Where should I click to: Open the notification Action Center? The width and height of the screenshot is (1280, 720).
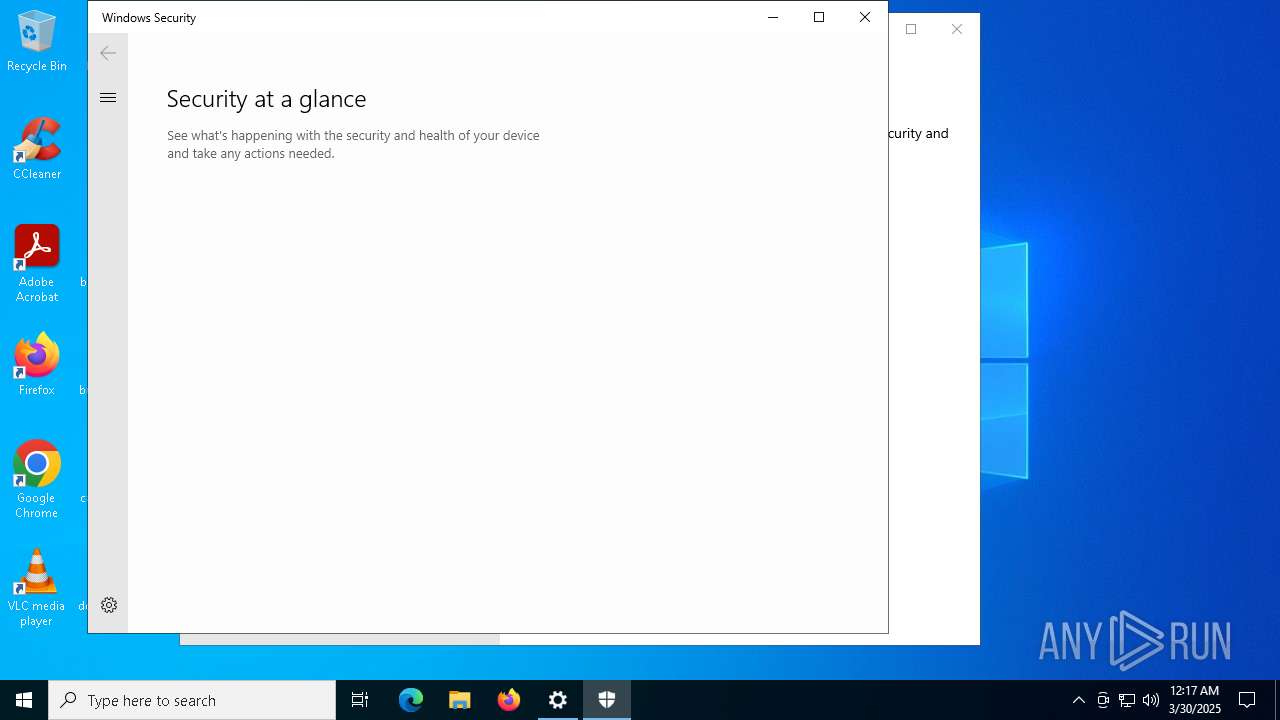click(1247, 700)
